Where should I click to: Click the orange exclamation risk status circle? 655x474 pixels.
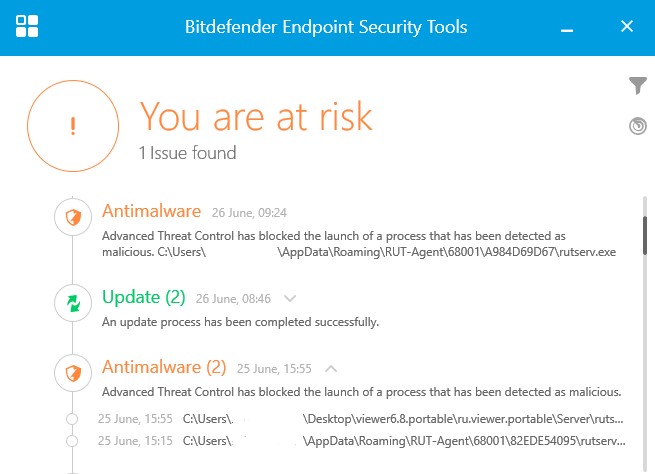pyautogui.click(x=71, y=126)
